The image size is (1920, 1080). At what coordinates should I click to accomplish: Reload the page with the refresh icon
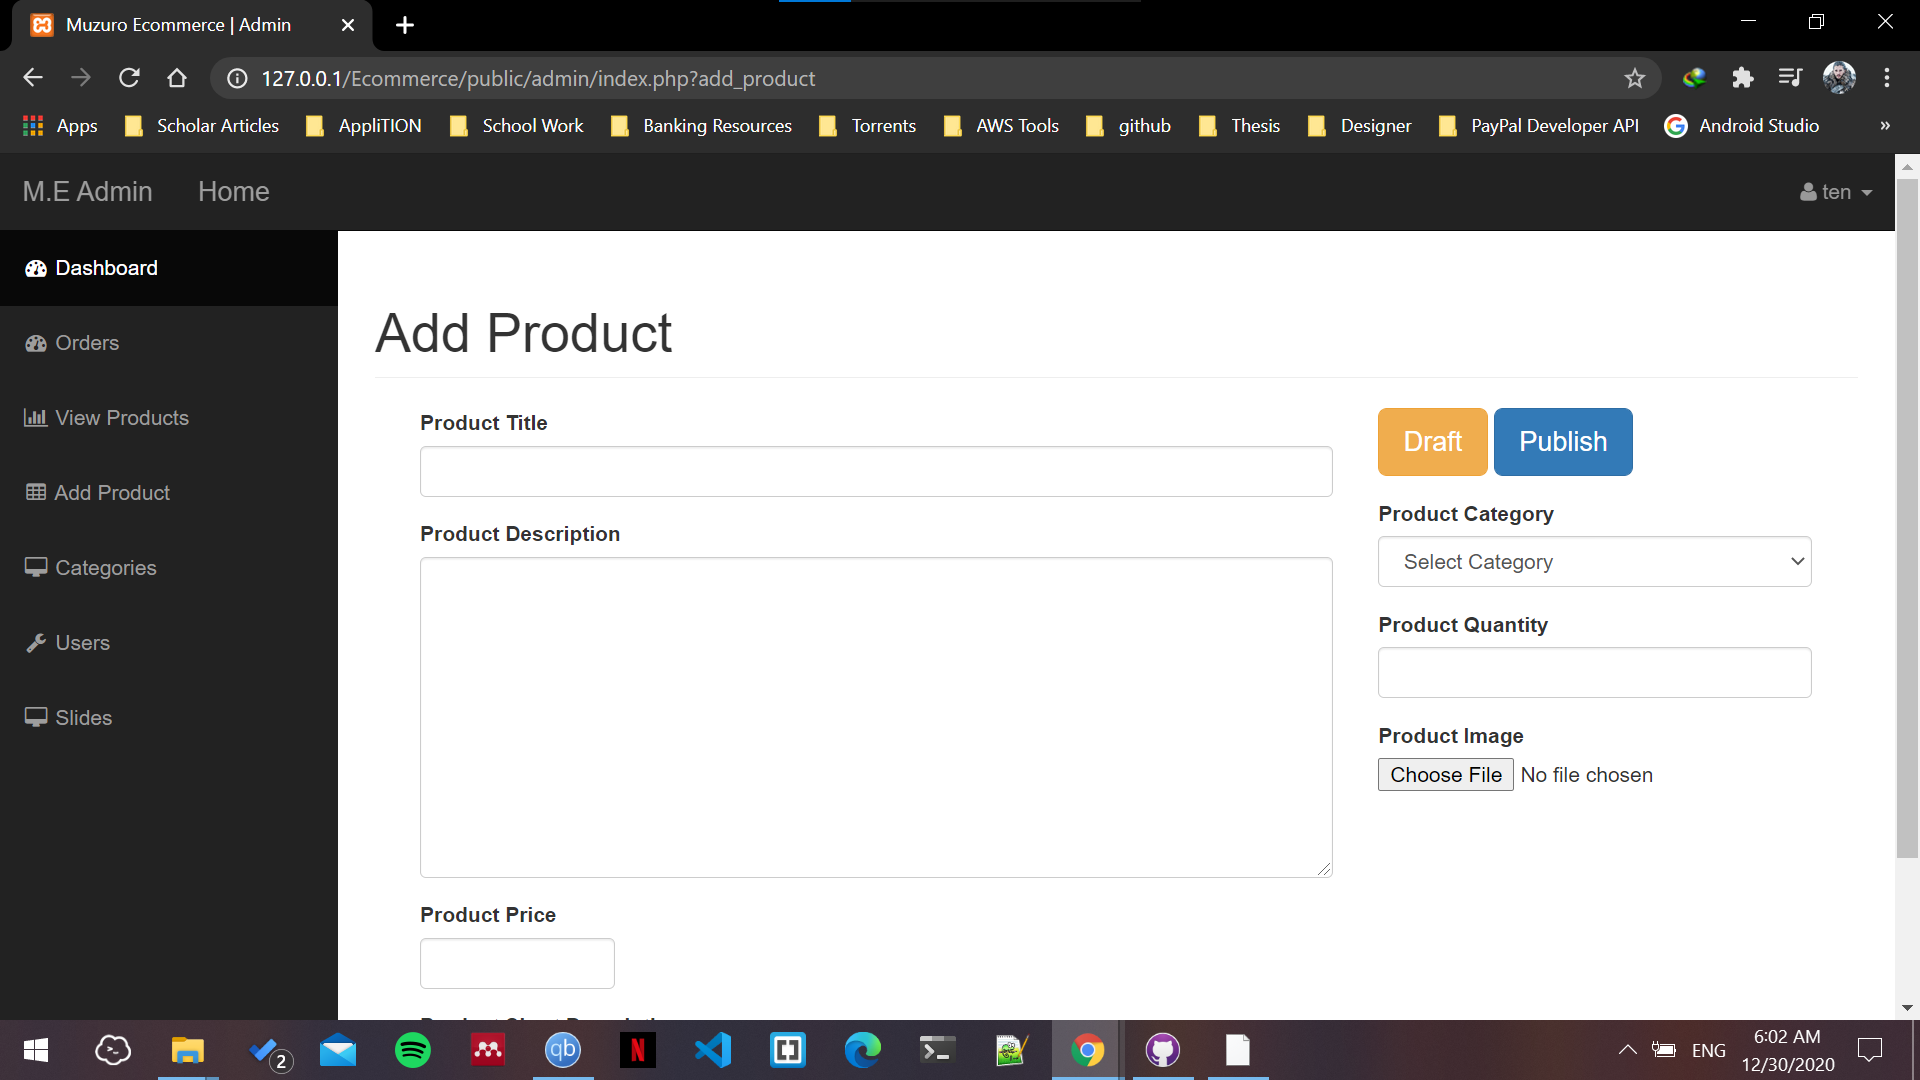click(x=129, y=78)
